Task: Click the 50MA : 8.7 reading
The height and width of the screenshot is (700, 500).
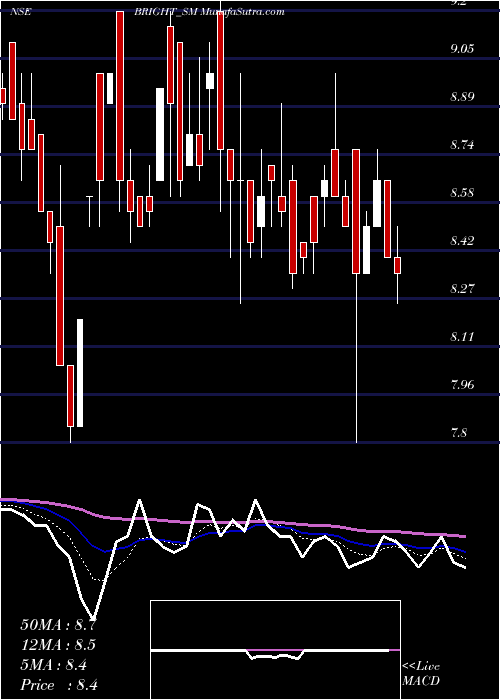Action: point(59,625)
